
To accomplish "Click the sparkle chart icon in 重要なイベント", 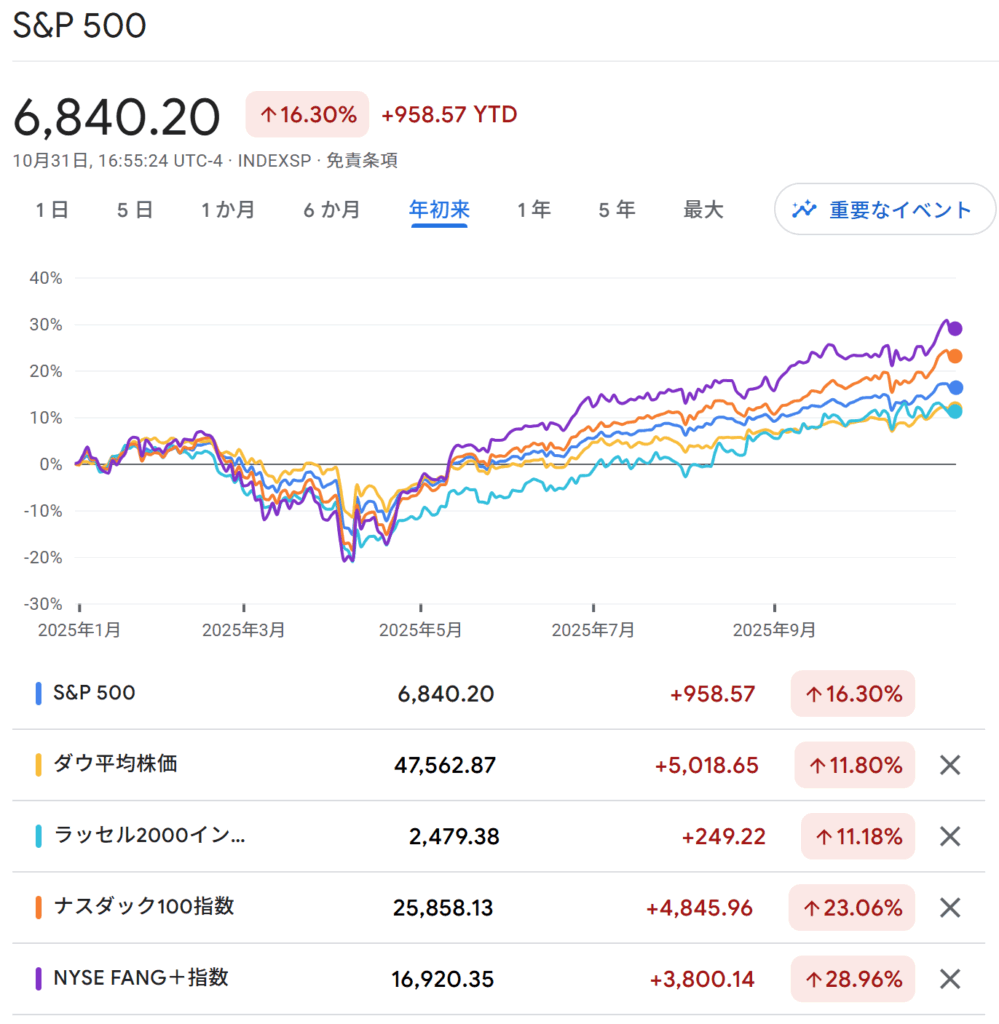I will (804, 210).
